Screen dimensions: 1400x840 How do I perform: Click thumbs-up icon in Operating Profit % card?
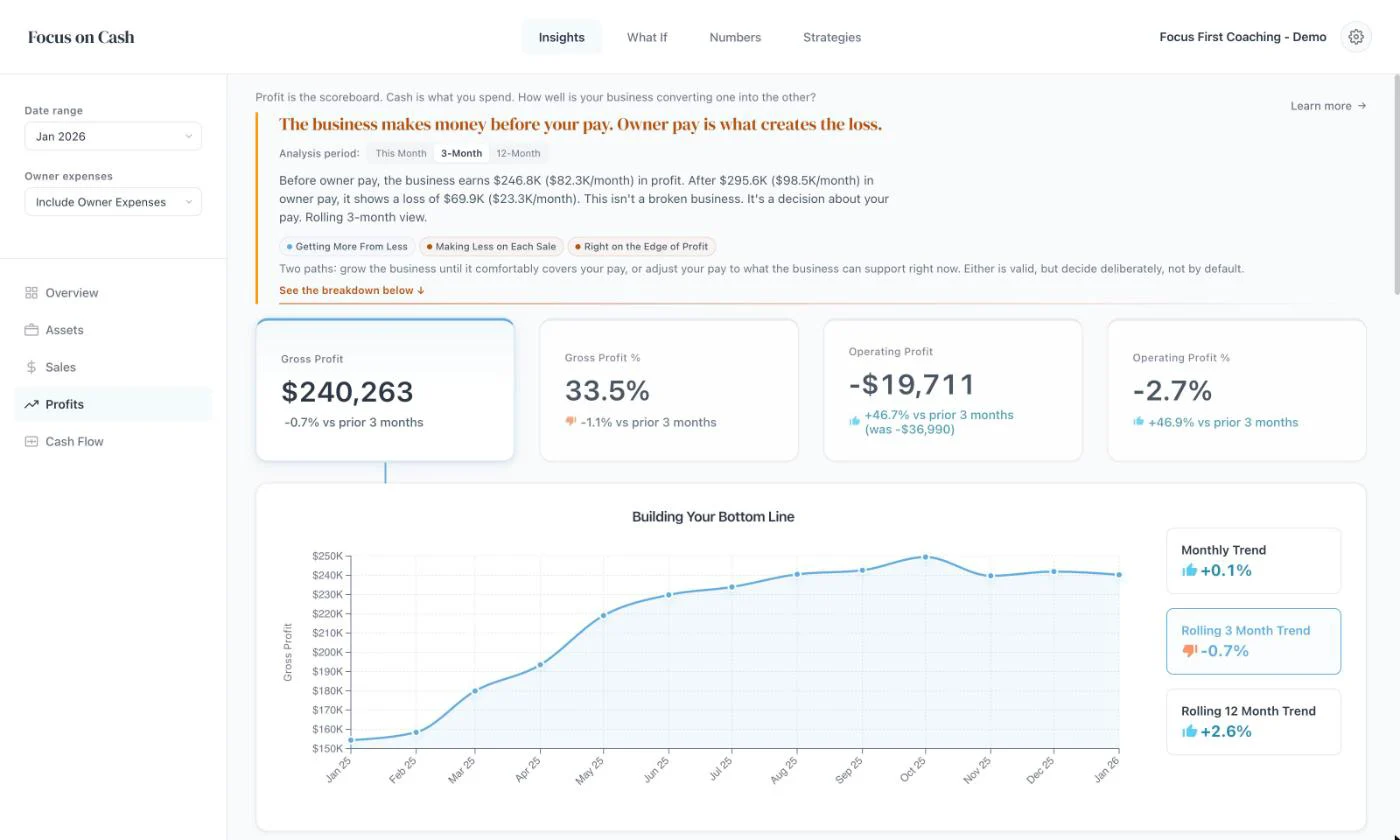[x=1138, y=421]
